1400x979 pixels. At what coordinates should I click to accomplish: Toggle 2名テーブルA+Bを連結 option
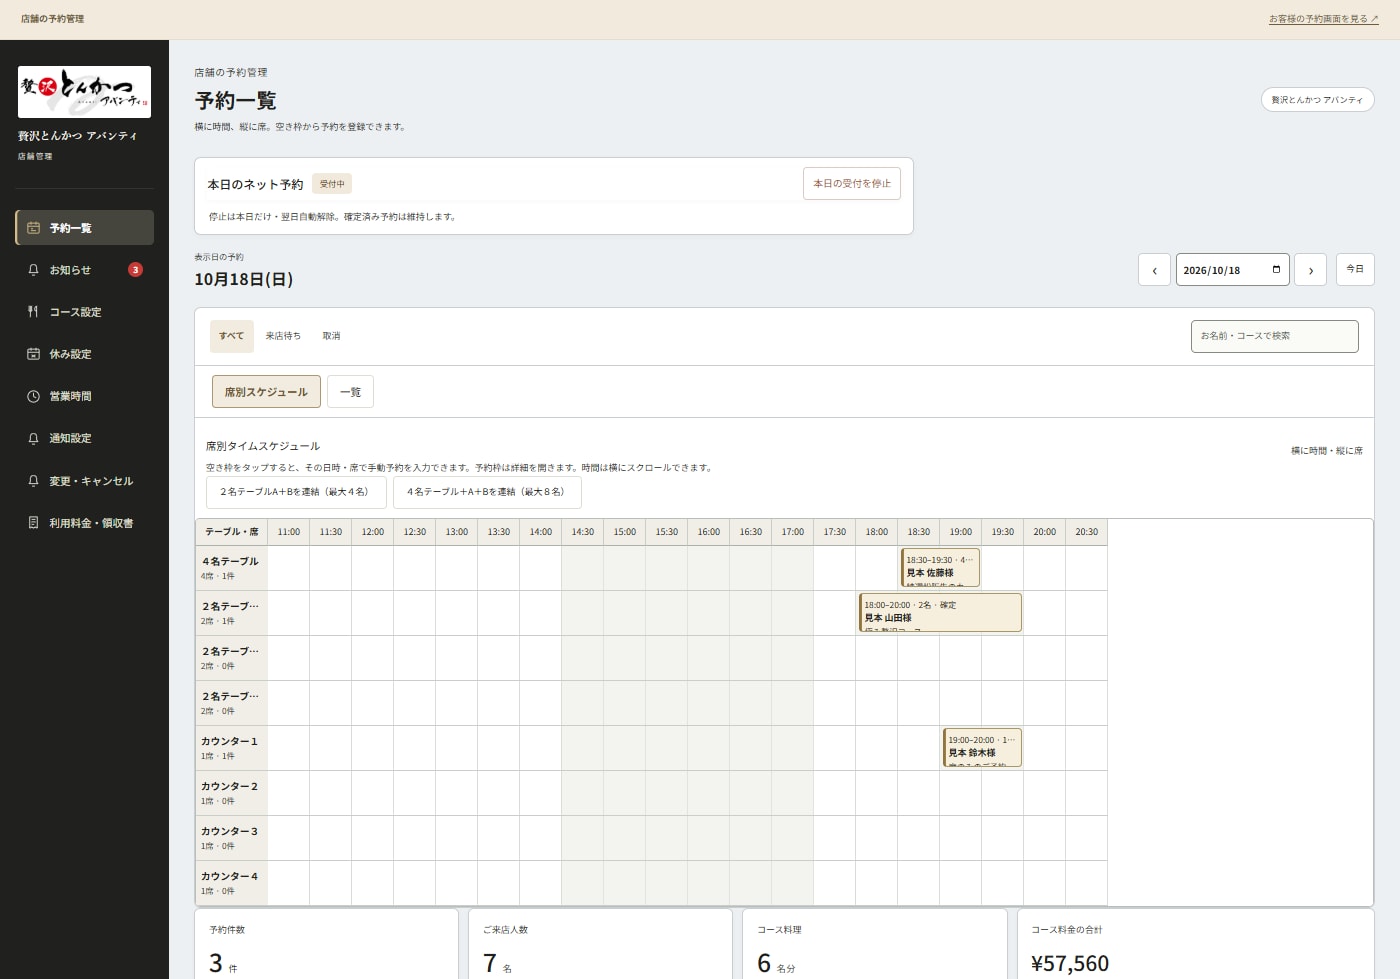[x=294, y=492]
